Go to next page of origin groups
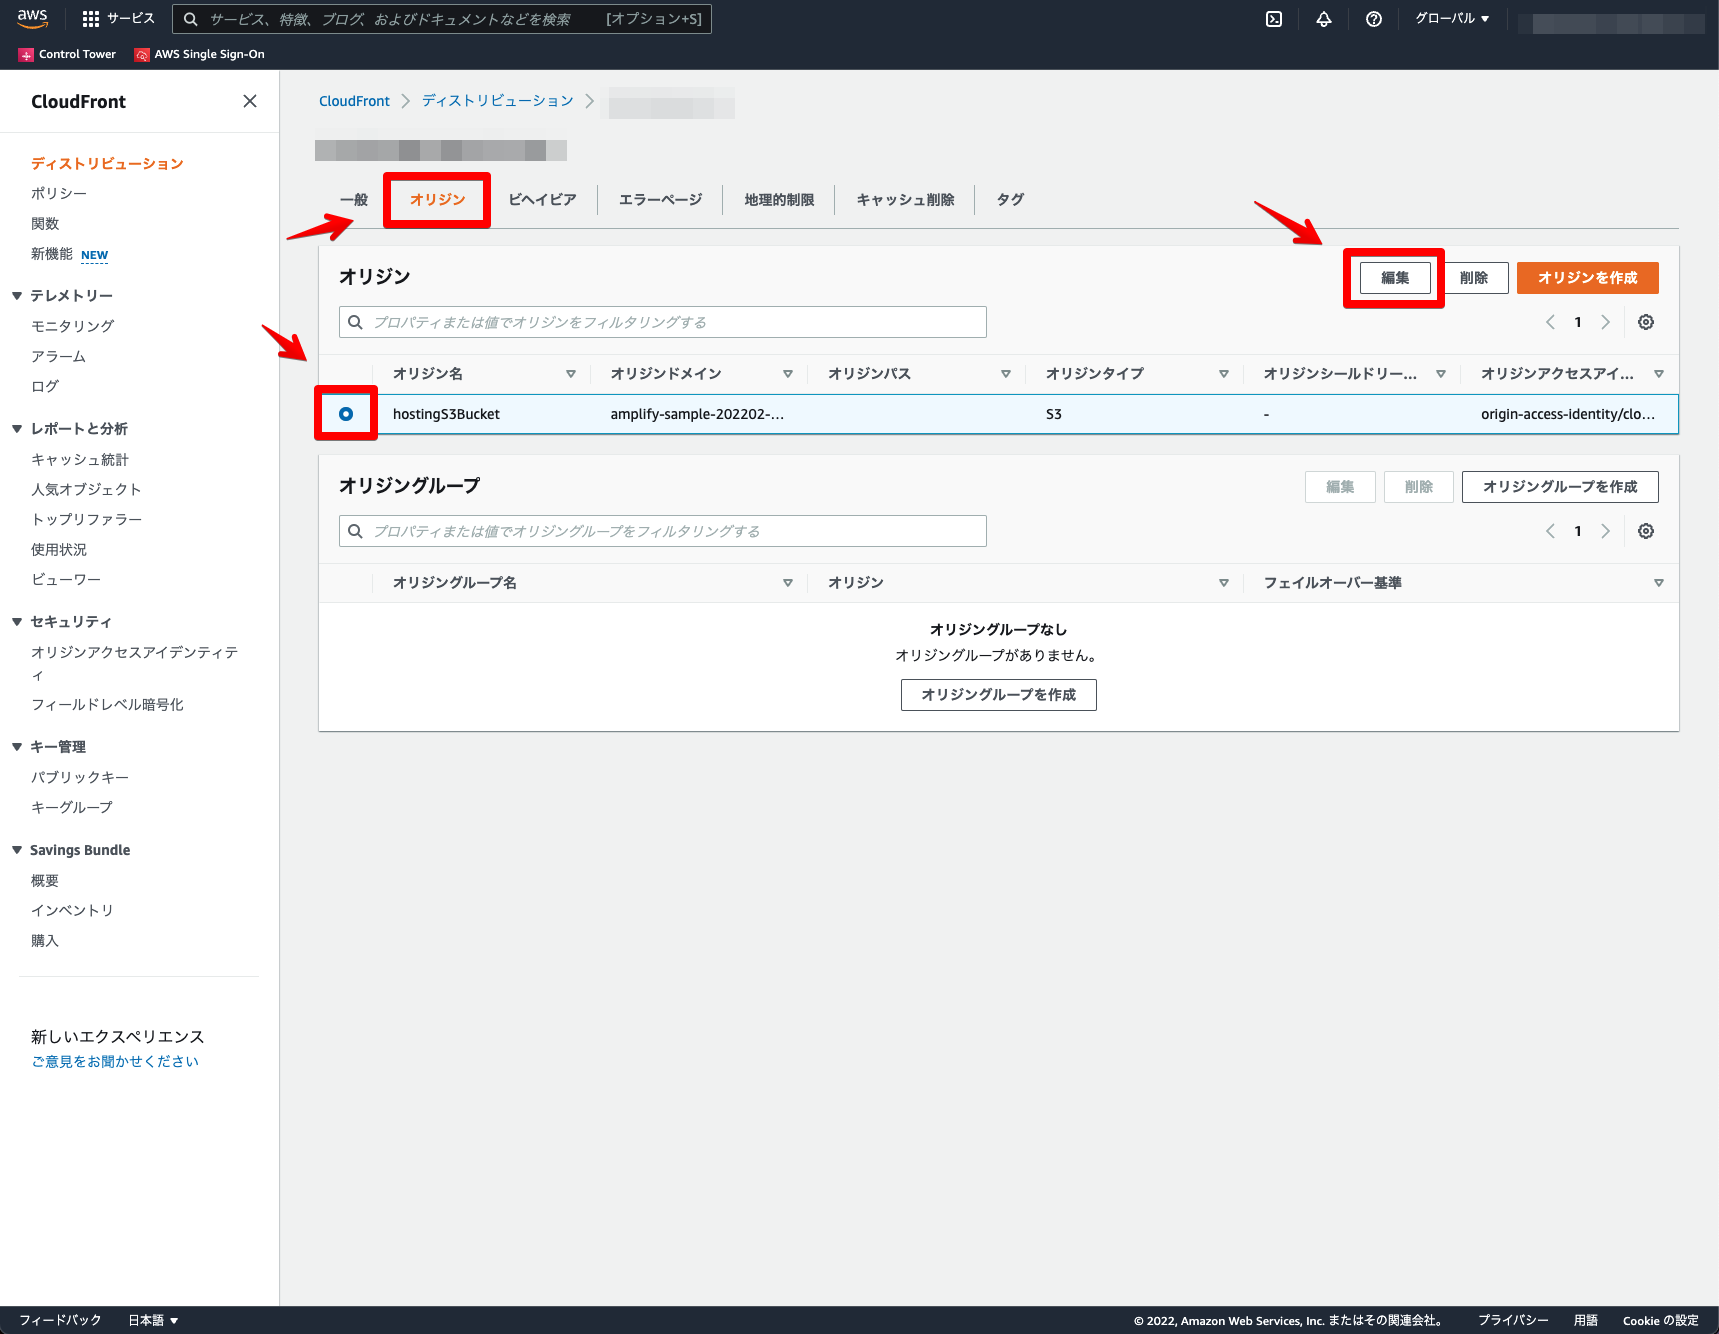Screen dimensions: 1719x1334 point(1606,531)
